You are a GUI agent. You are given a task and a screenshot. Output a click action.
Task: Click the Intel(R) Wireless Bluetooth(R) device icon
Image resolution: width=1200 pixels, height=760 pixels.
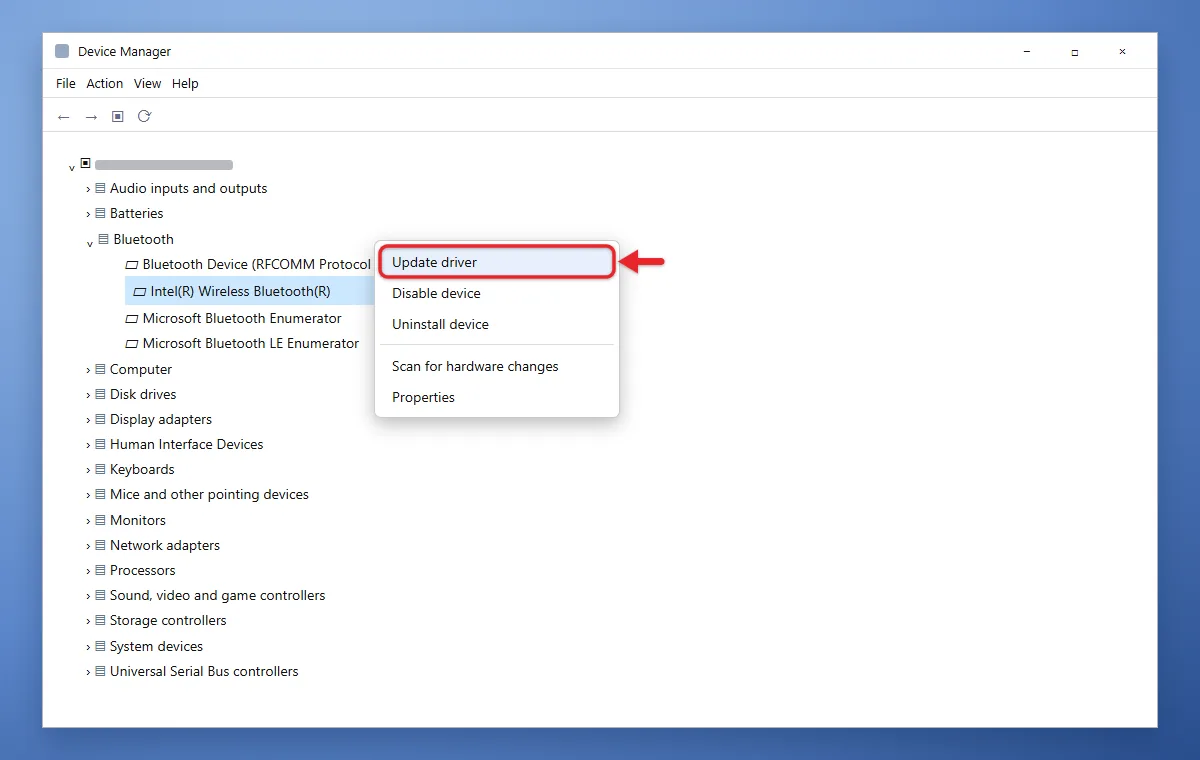coord(139,292)
